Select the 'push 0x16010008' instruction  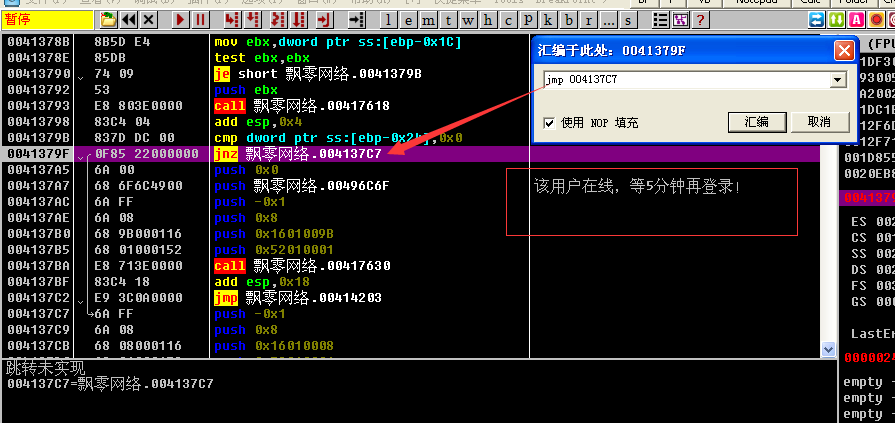tap(274, 345)
